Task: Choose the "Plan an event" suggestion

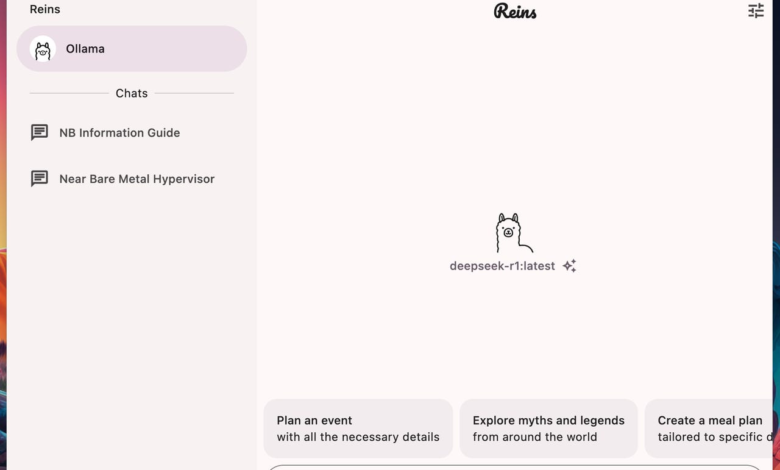Action: coord(314,420)
